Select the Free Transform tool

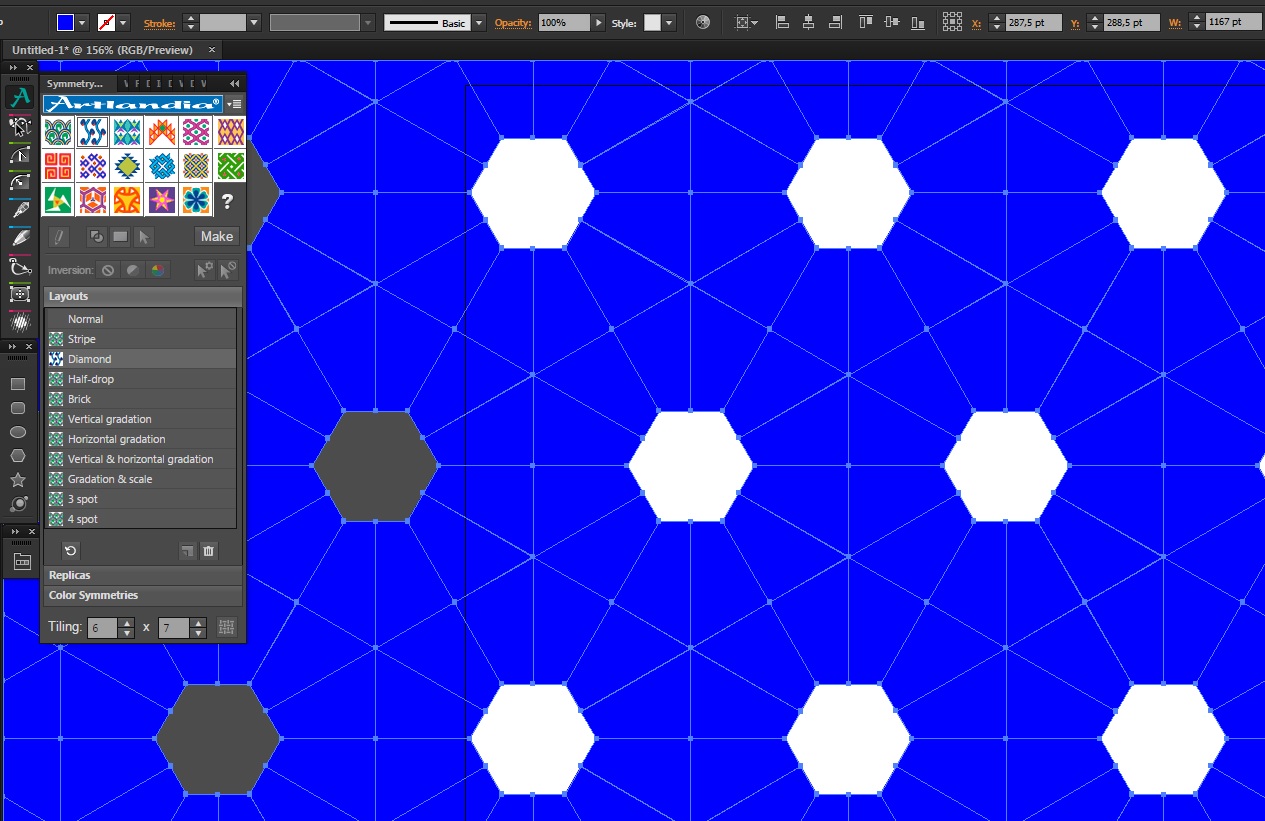[x=18, y=295]
